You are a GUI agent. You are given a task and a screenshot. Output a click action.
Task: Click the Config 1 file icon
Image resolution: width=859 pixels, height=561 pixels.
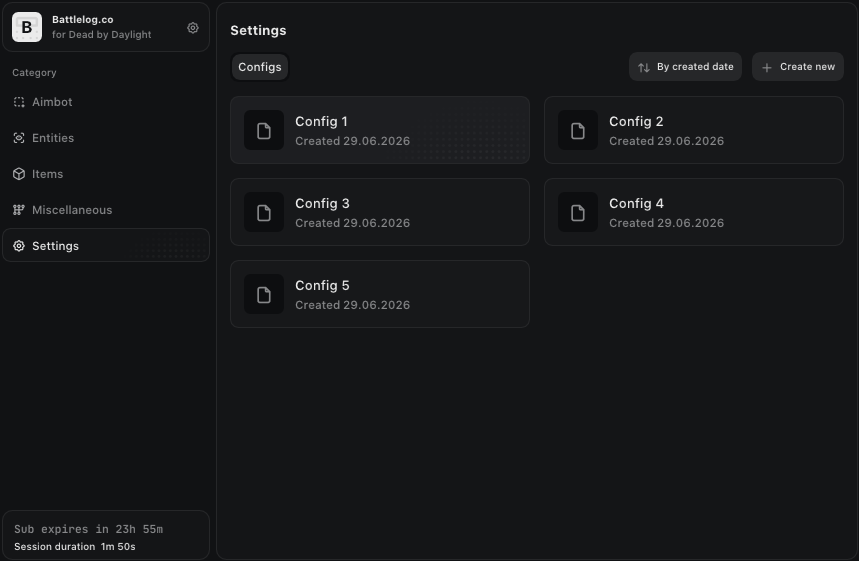pyautogui.click(x=264, y=130)
